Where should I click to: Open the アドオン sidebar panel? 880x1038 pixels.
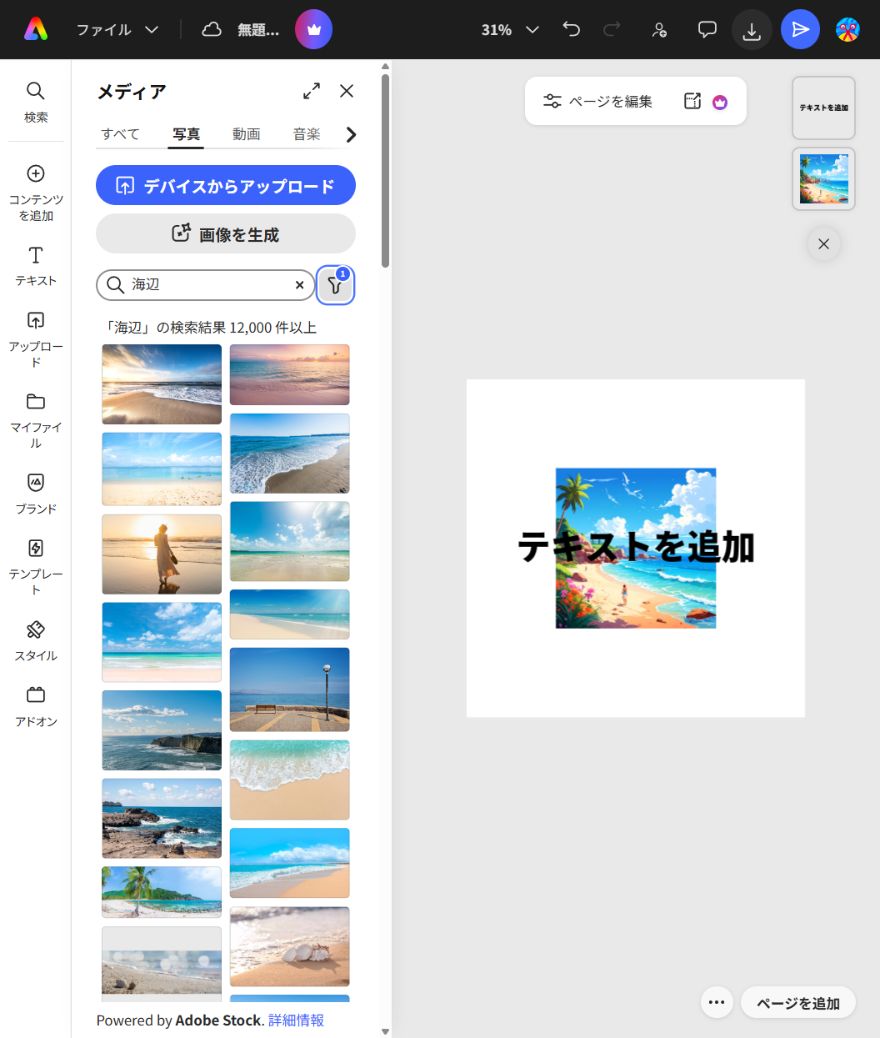pos(36,706)
